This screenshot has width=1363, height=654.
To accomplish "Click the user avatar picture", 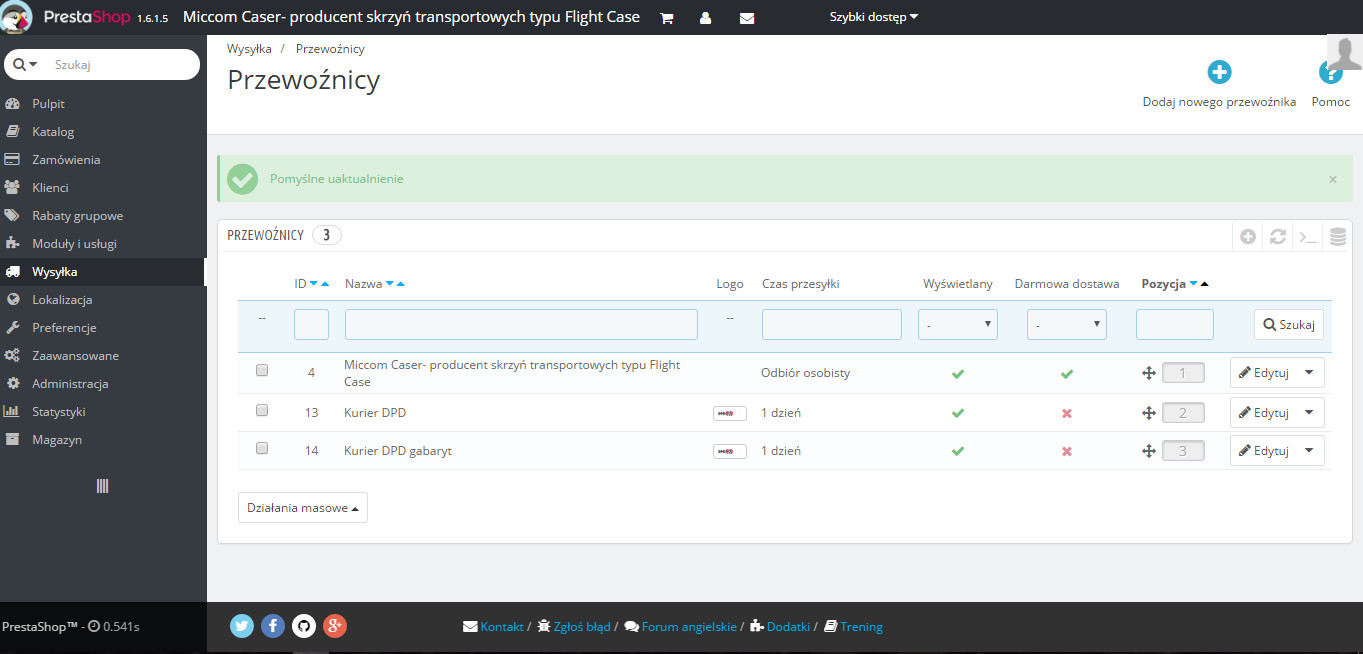I will (x=1345, y=52).
